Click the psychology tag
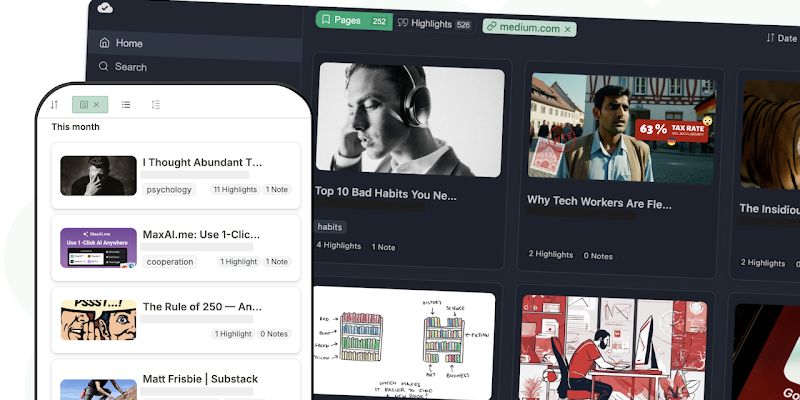The image size is (800, 400). point(169,189)
